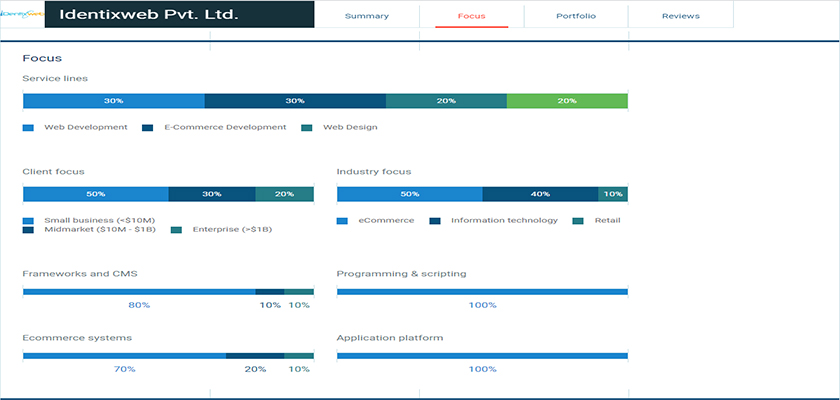840x400 pixels.
Task: Click the Enterprise (>$1B) label
Action: click(x=232, y=230)
